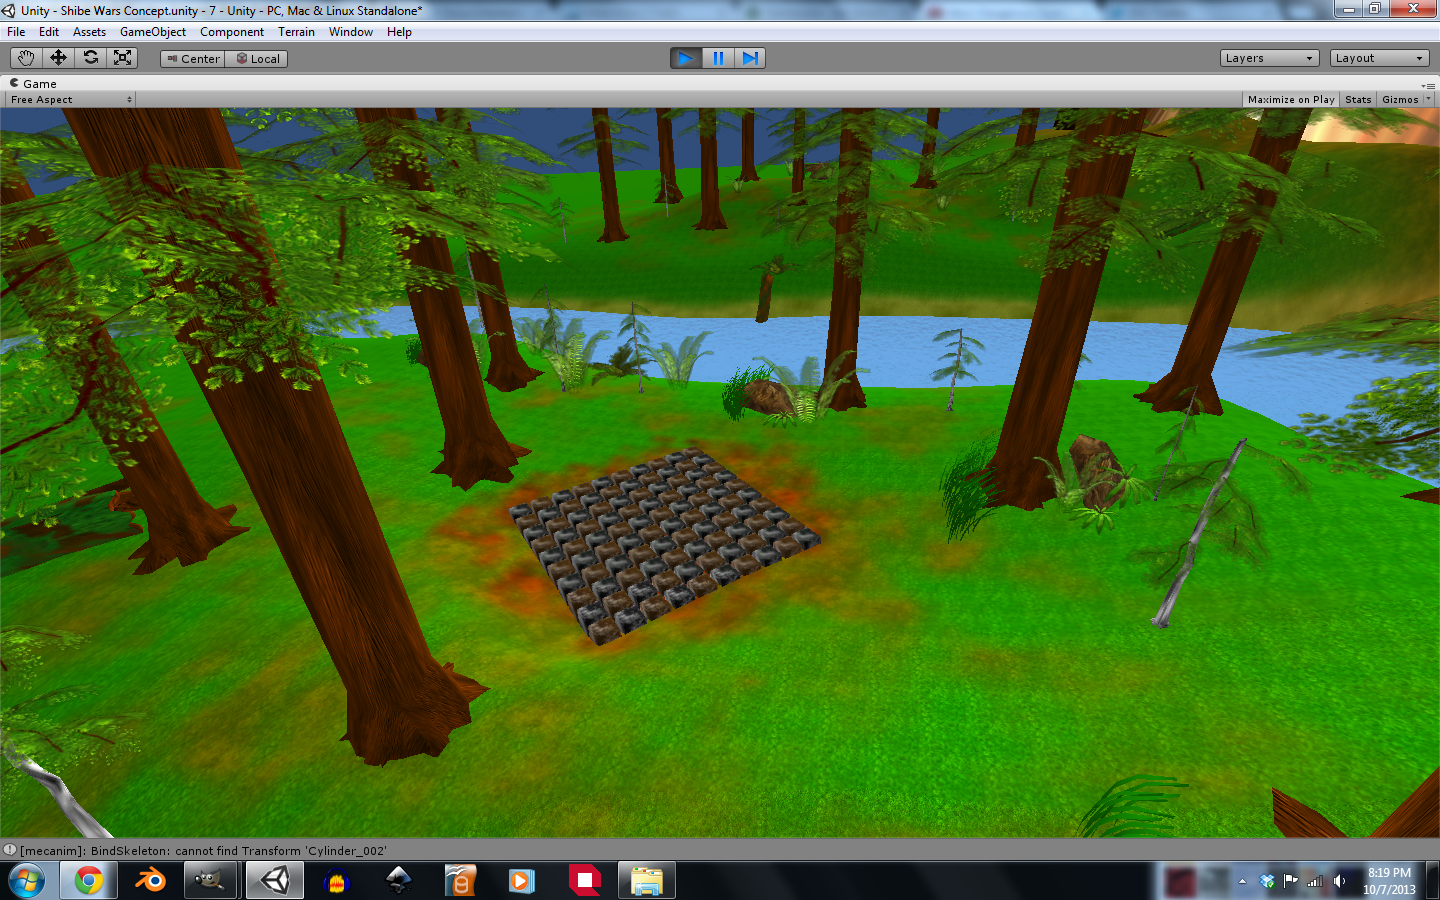This screenshot has width=1440, height=900.
Task: Toggle Gizmos display
Action: 1400,99
